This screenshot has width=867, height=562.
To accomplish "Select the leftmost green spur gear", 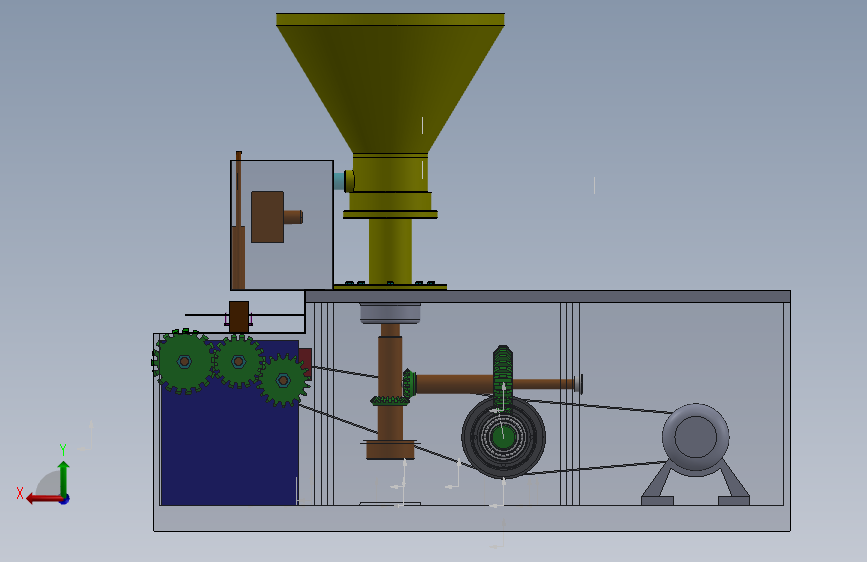I will (x=183, y=362).
